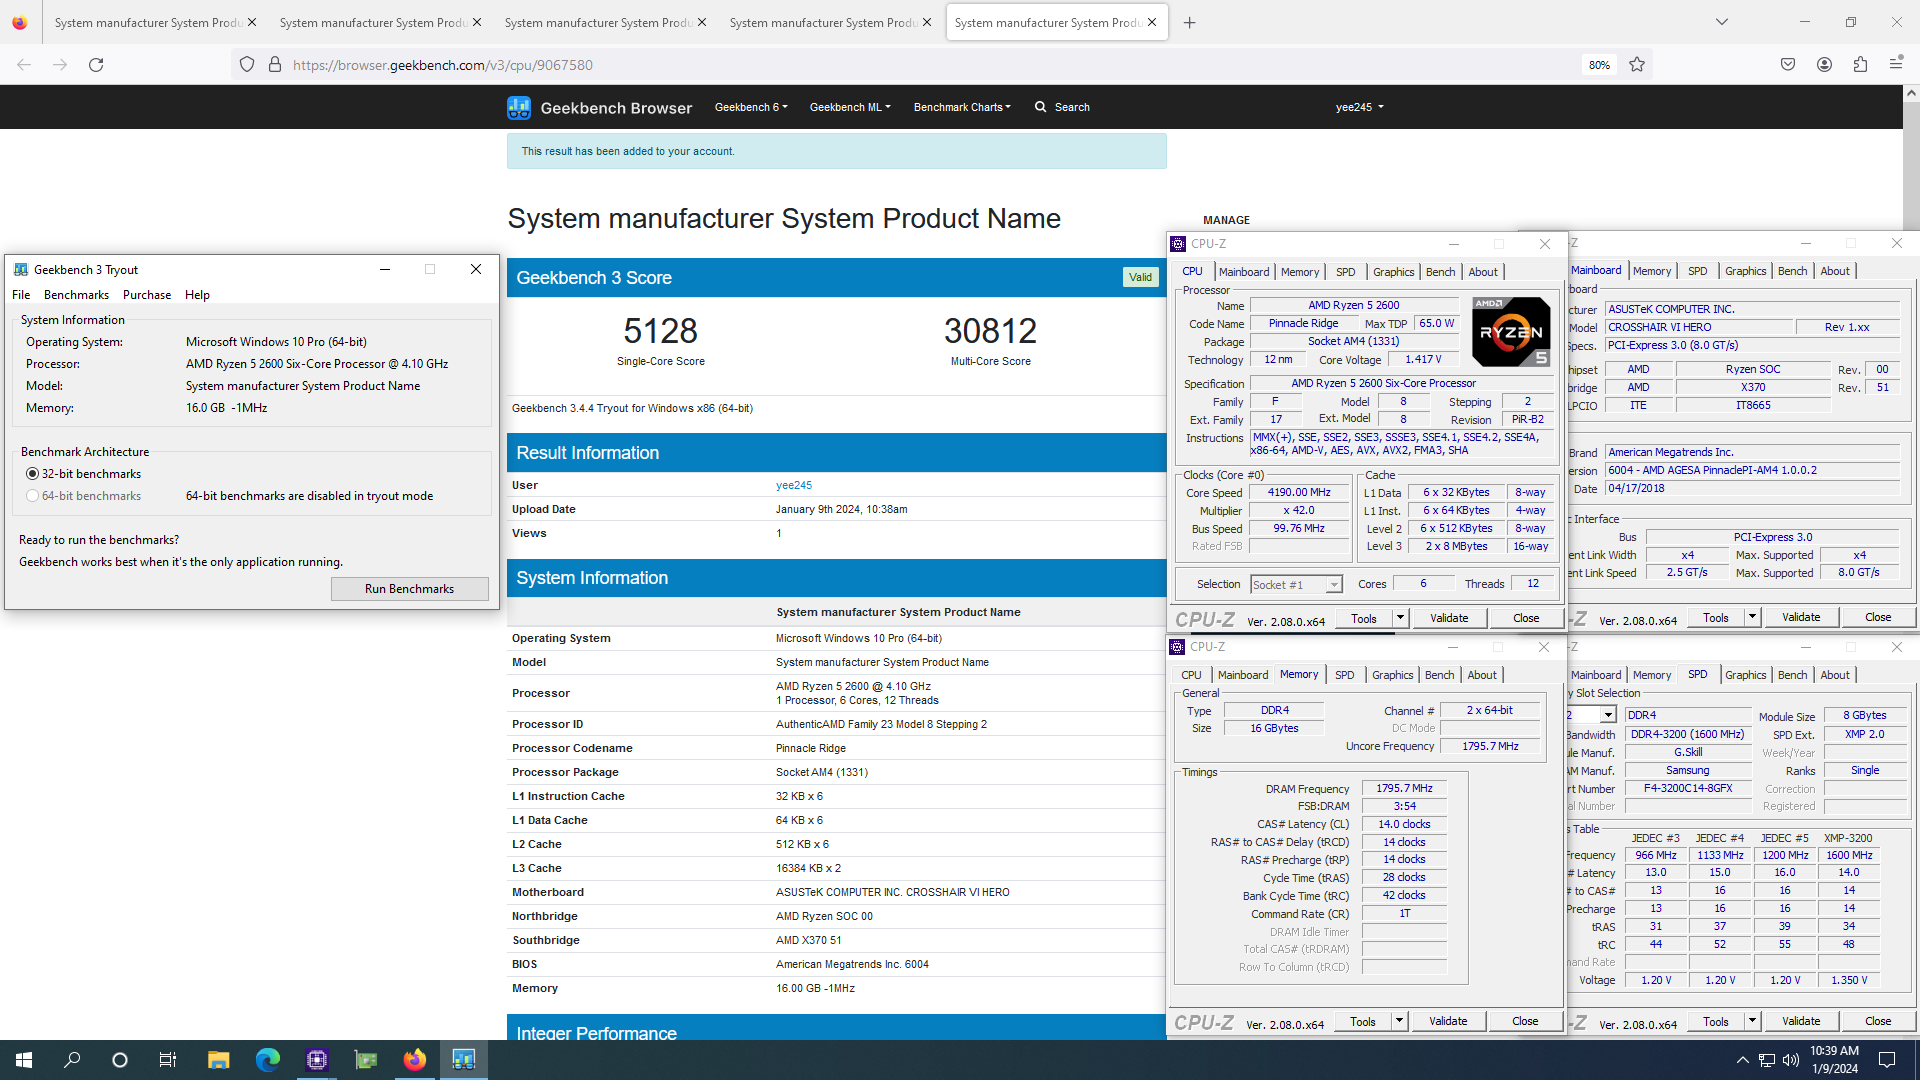Switch to About tab in CPU-Z CPU window
The width and height of the screenshot is (1920, 1080).
click(x=1483, y=272)
